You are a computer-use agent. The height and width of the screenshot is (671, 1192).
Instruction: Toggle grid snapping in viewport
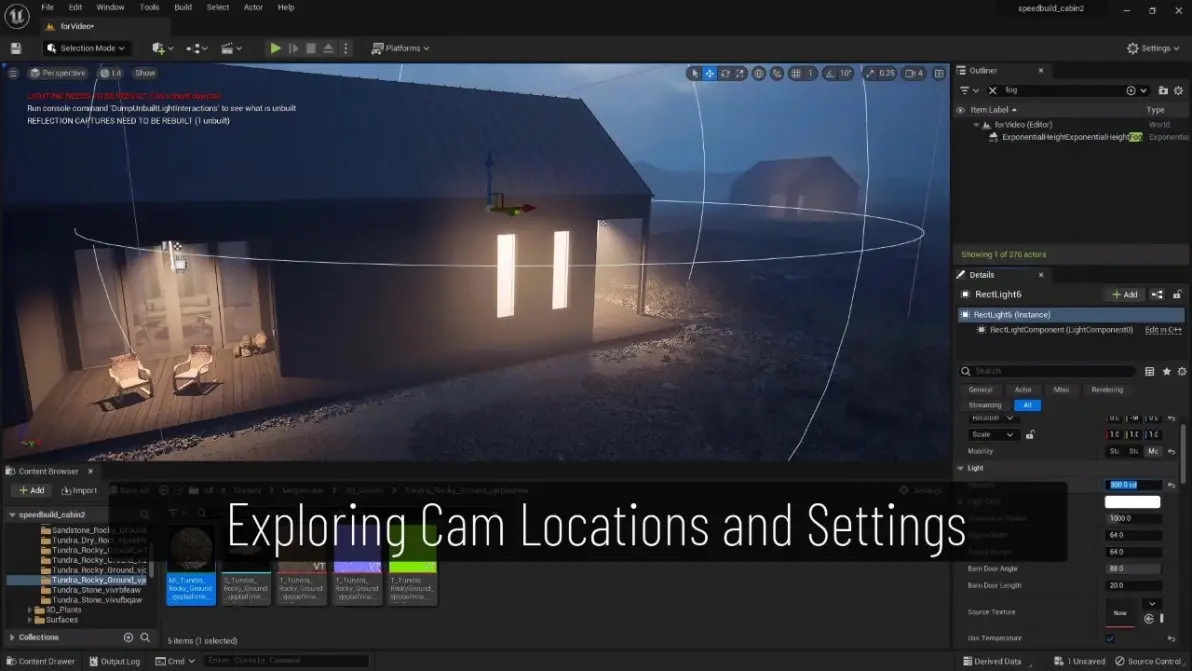(x=795, y=73)
